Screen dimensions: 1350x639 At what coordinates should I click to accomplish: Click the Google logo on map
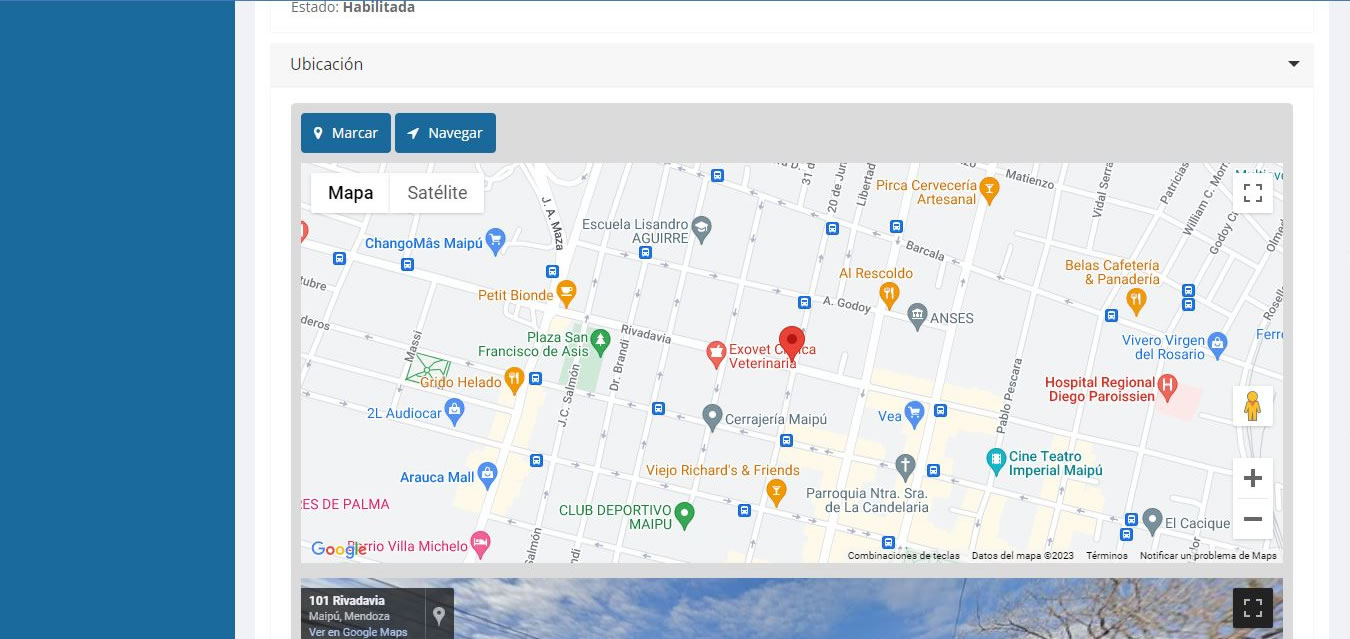[x=338, y=549]
